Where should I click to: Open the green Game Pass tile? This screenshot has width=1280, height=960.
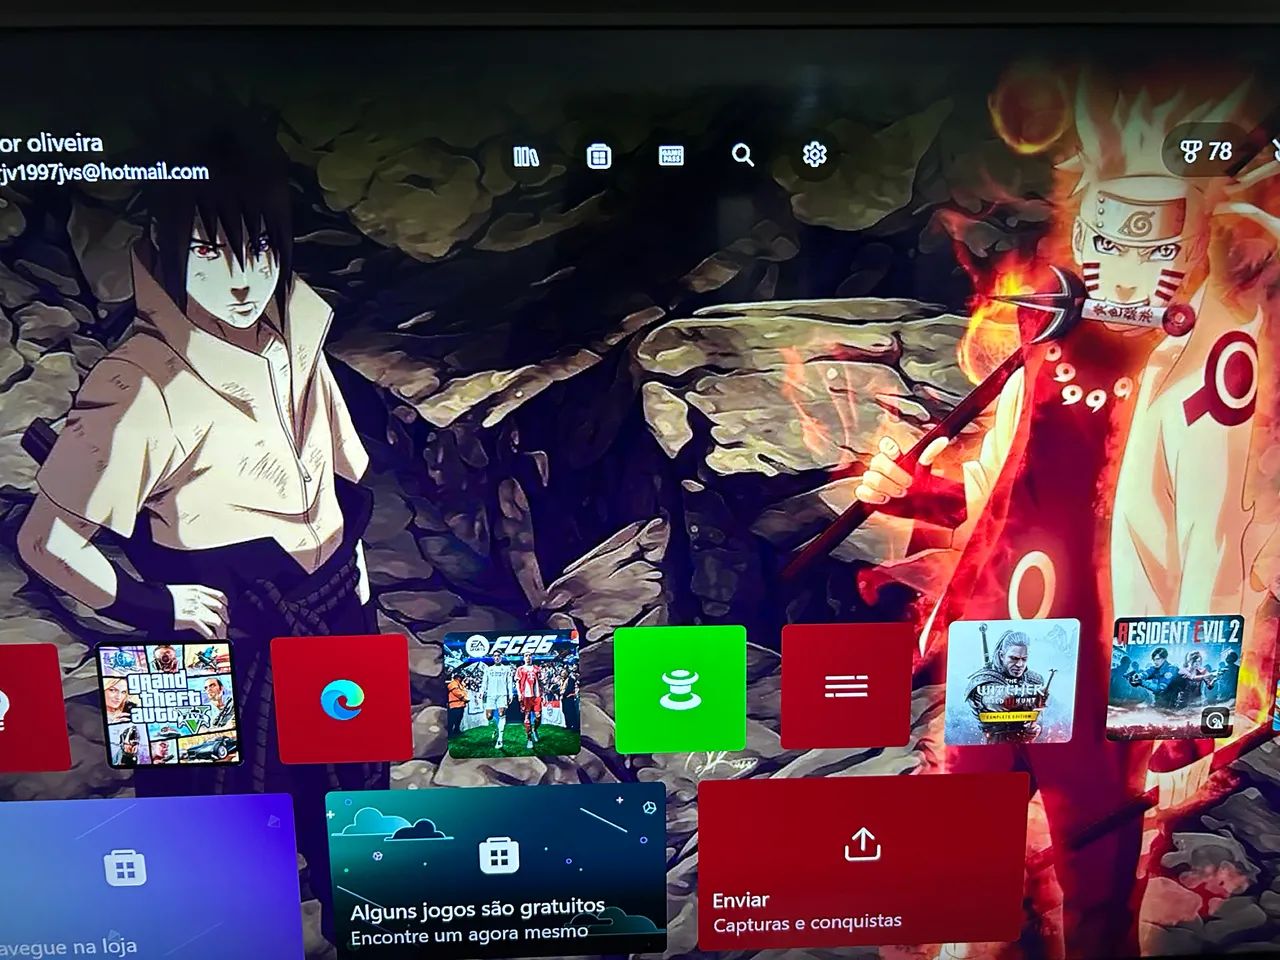tap(680, 688)
